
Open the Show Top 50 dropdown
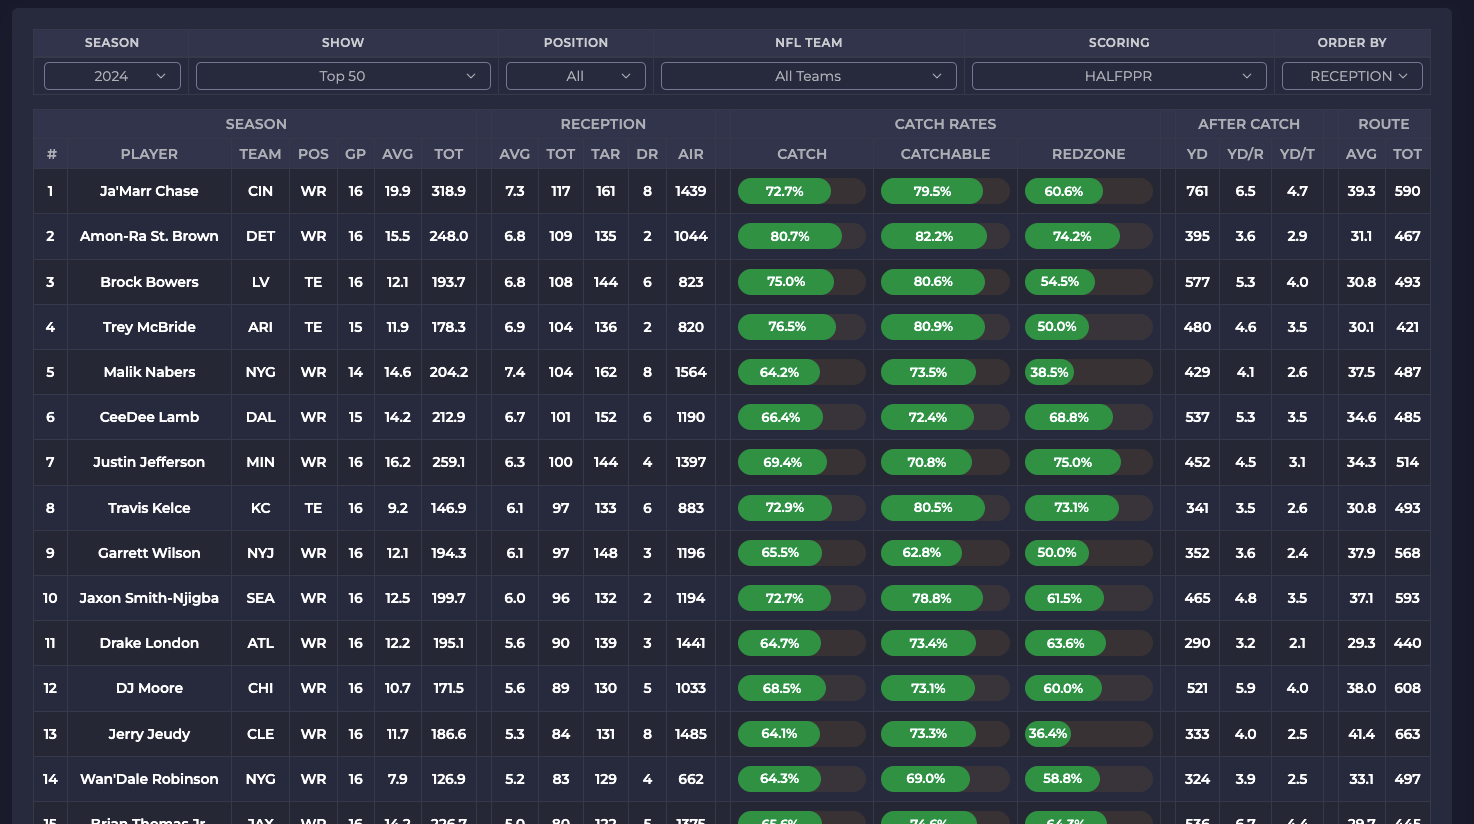click(x=343, y=76)
